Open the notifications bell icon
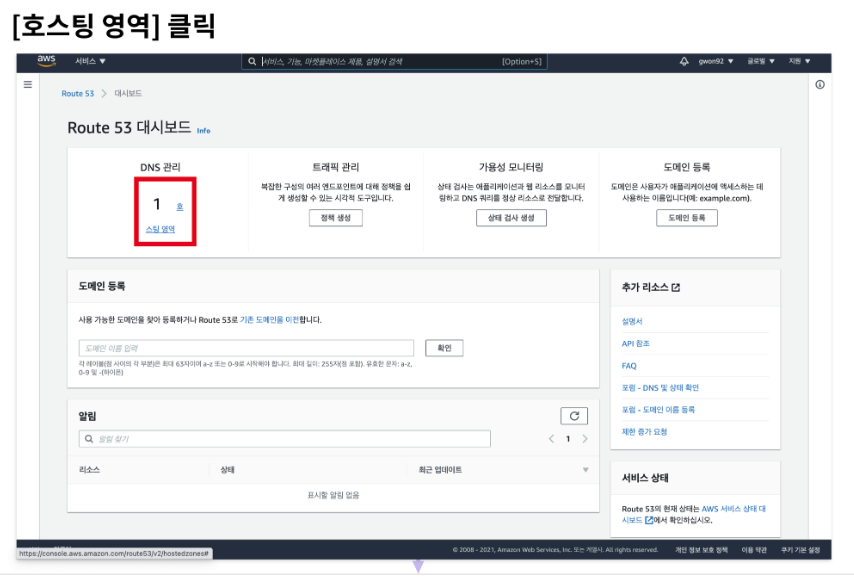854x583 pixels. pos(684,61)
